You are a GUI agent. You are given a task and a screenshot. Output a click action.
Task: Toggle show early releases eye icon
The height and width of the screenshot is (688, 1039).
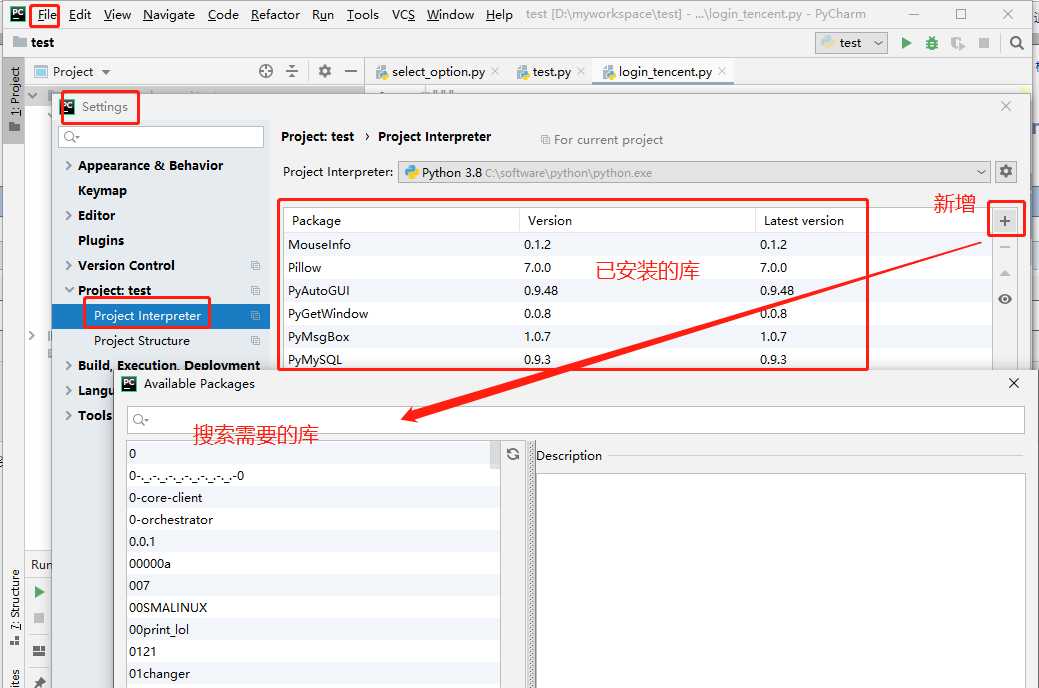click(x=1005, y=299)
